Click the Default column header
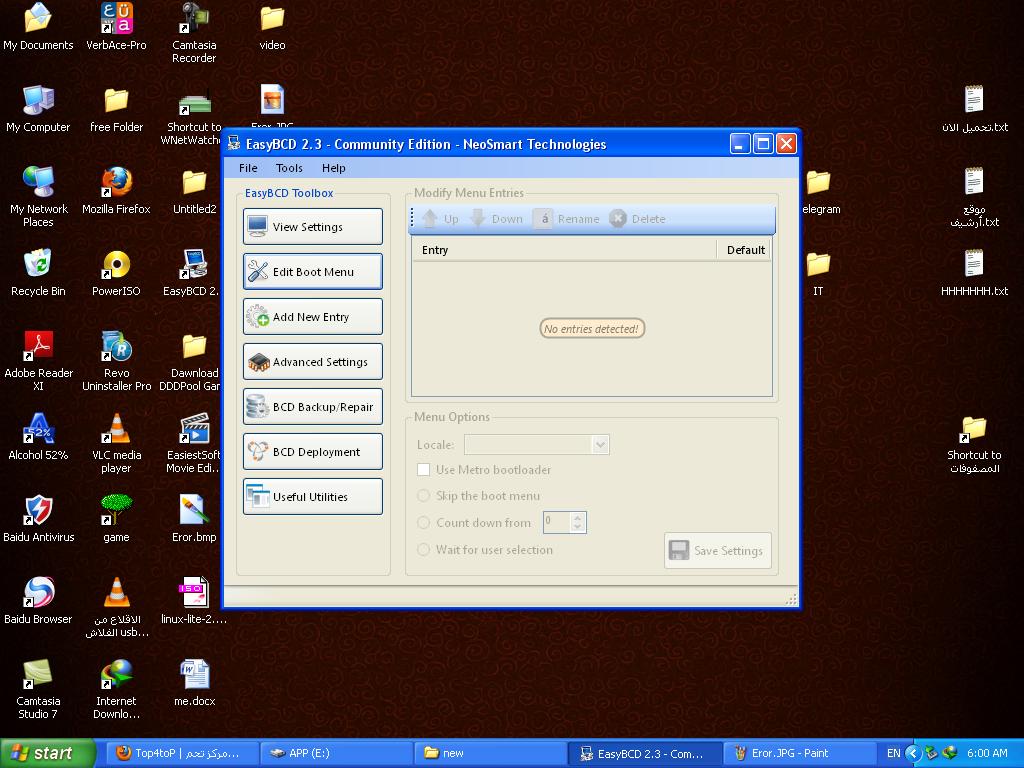 pos(745,250)
